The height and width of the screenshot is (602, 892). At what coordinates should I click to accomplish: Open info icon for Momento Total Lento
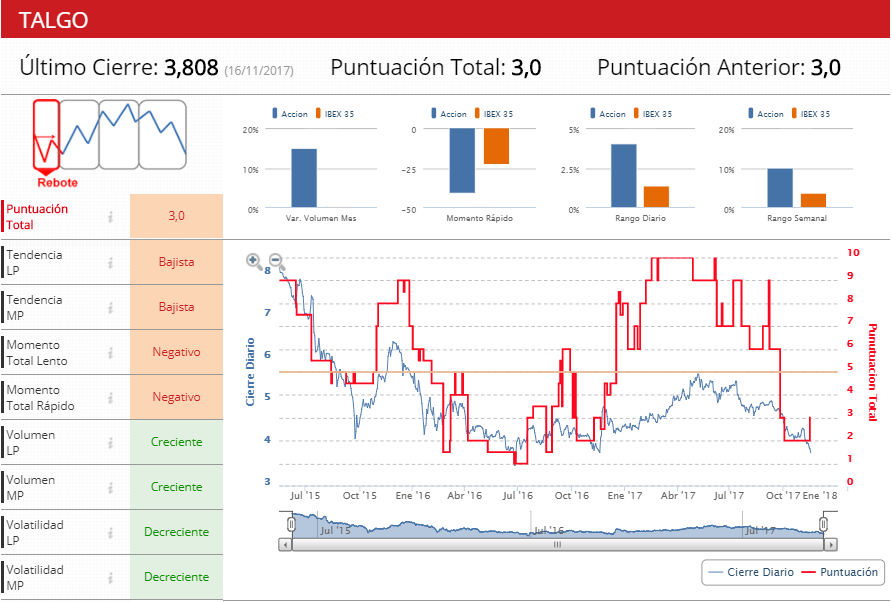coord(111,353)
